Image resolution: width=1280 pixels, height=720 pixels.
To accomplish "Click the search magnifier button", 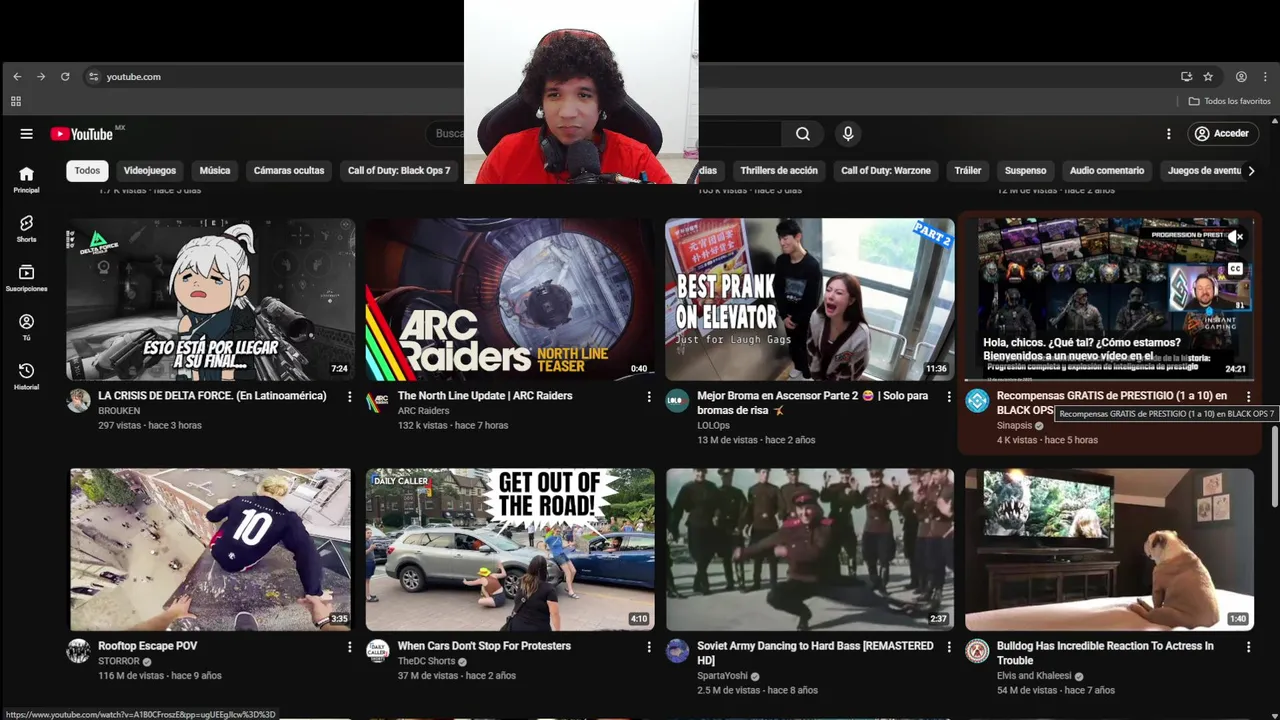I will coord(803,134).
